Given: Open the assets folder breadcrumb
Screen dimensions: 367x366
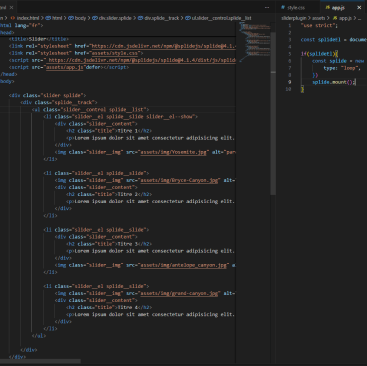Looking at the screenshot, I should (x=318, y=18).
